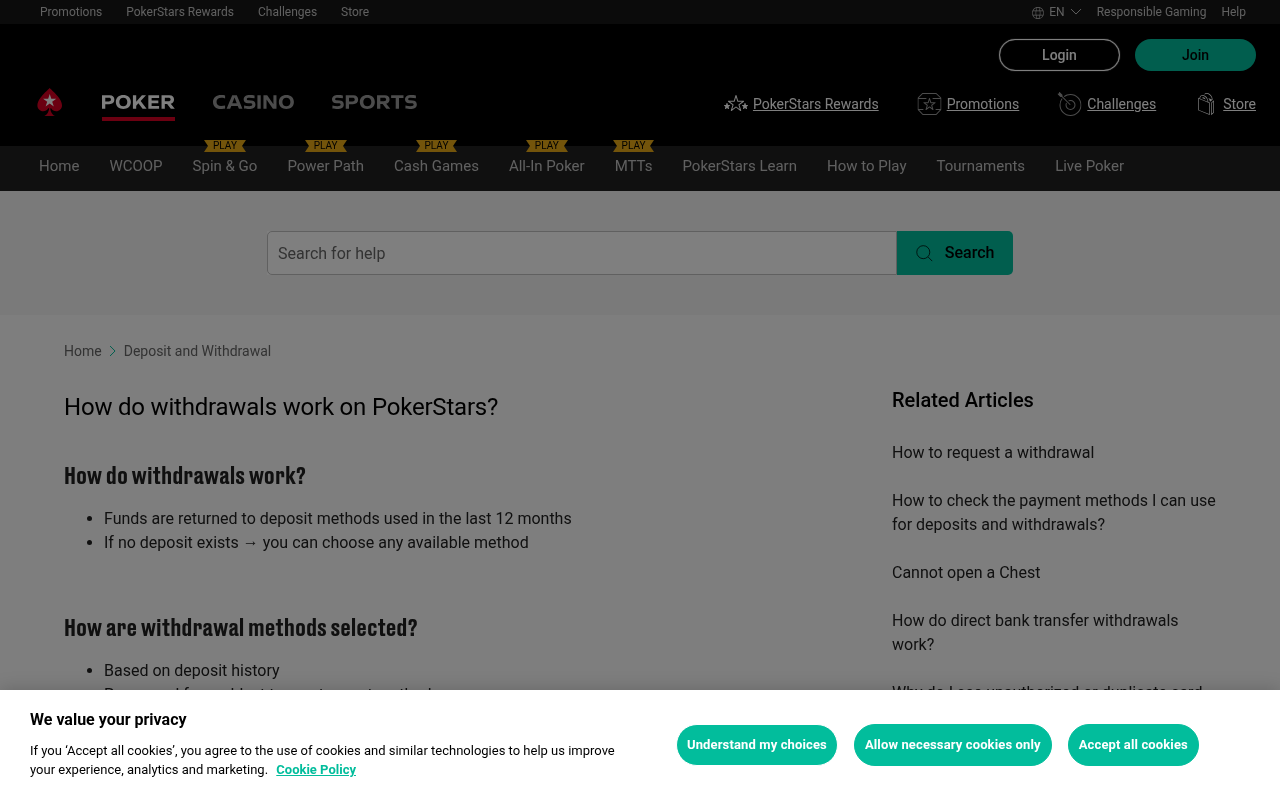Open direct bank transfer withdrawals article
The image size is (1280, 800).
point(1035,632)
